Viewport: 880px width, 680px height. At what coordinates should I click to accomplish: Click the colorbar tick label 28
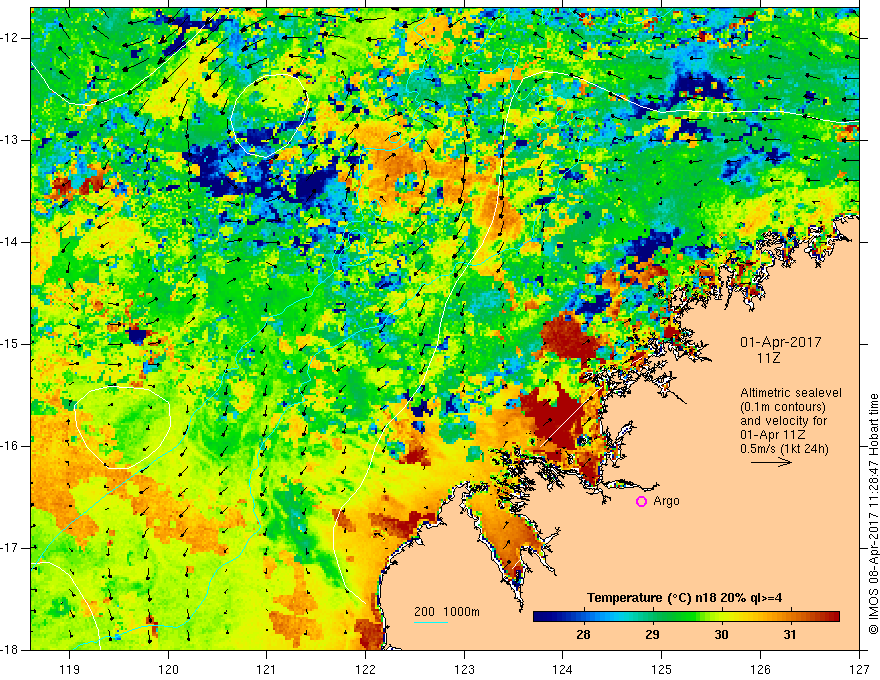coord(583,635)
